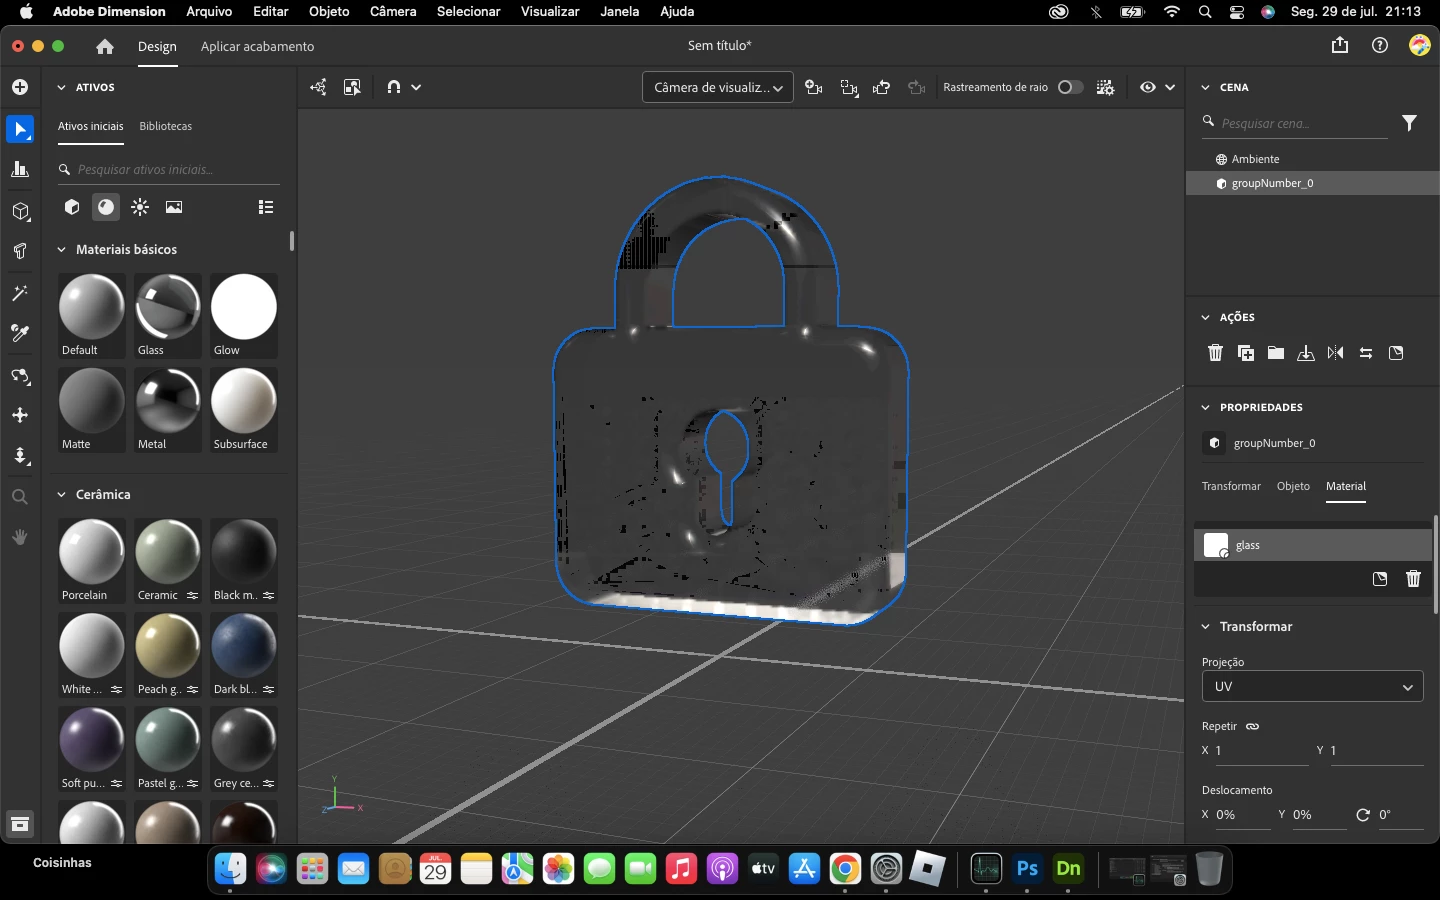
Task: Switch the assets panel to list view
Action: pyautogui.click(x=266, y=207)
